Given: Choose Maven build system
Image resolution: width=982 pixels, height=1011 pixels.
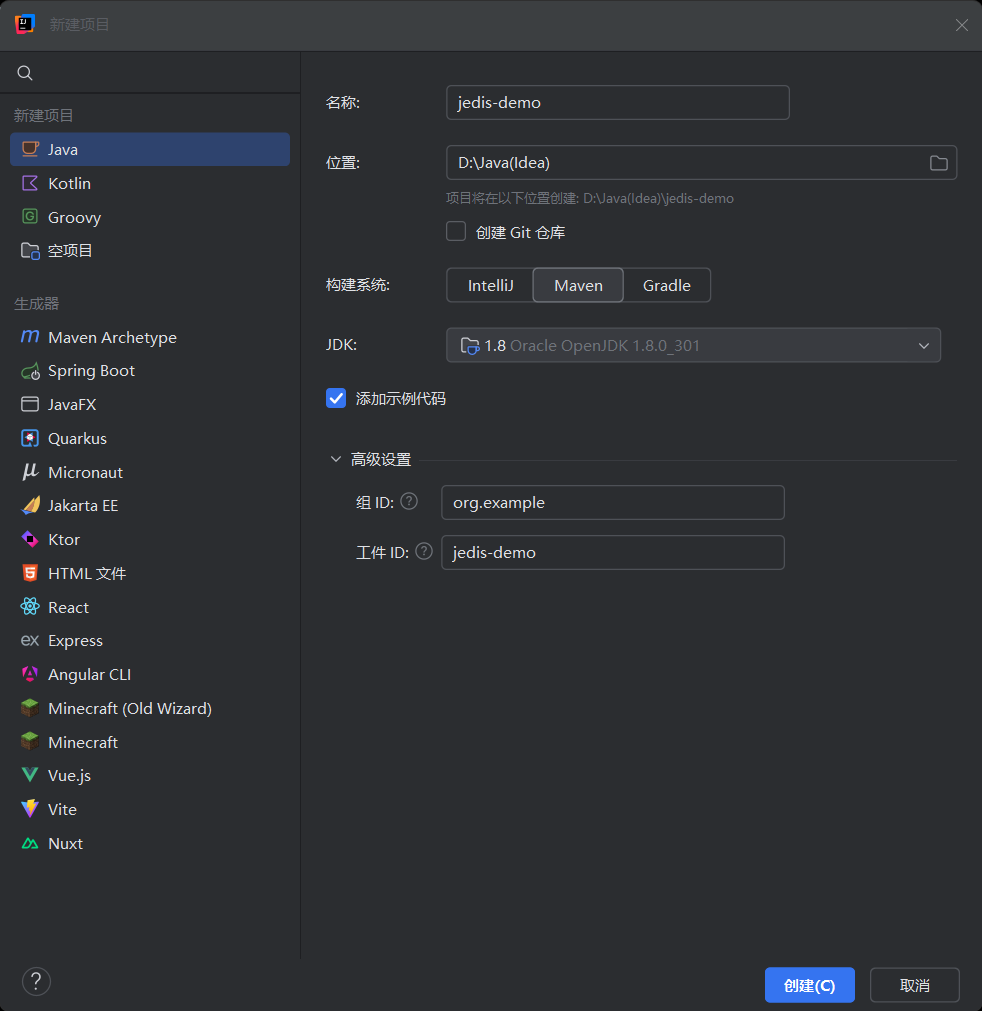Looking at the screenshot, I should pyautogui.click(x=578, y=285).
